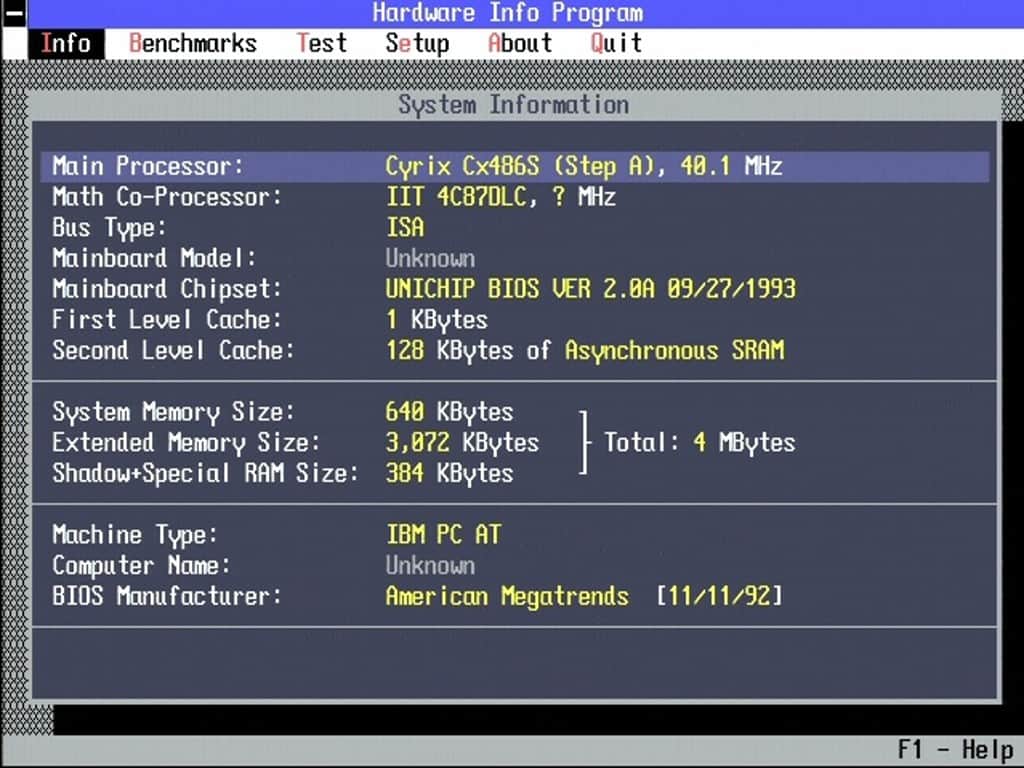Click Unknown value beside Mainboard Model

tap(430, 258)
